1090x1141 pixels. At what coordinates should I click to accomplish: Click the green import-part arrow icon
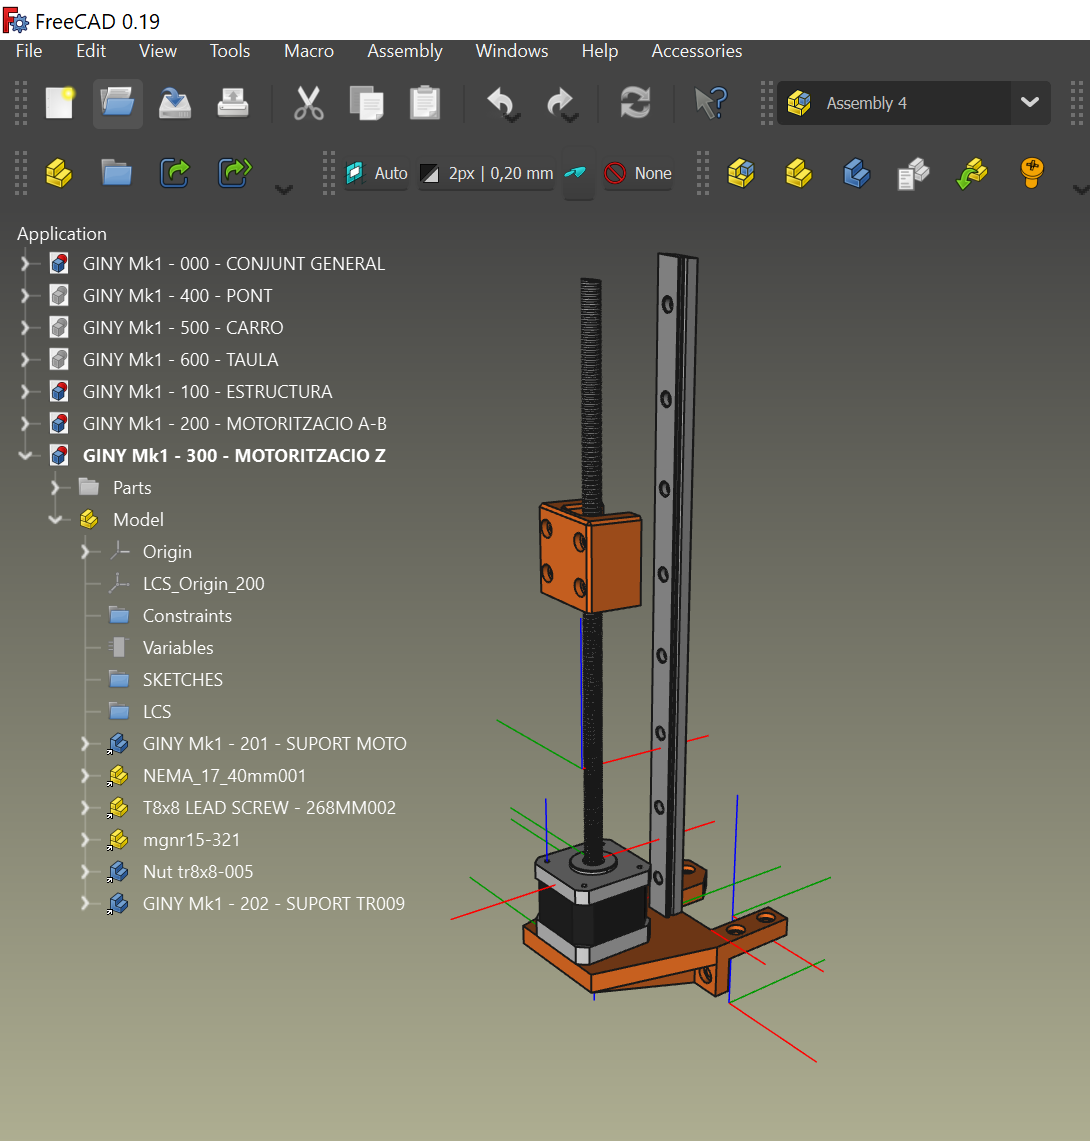coord(971,173)
